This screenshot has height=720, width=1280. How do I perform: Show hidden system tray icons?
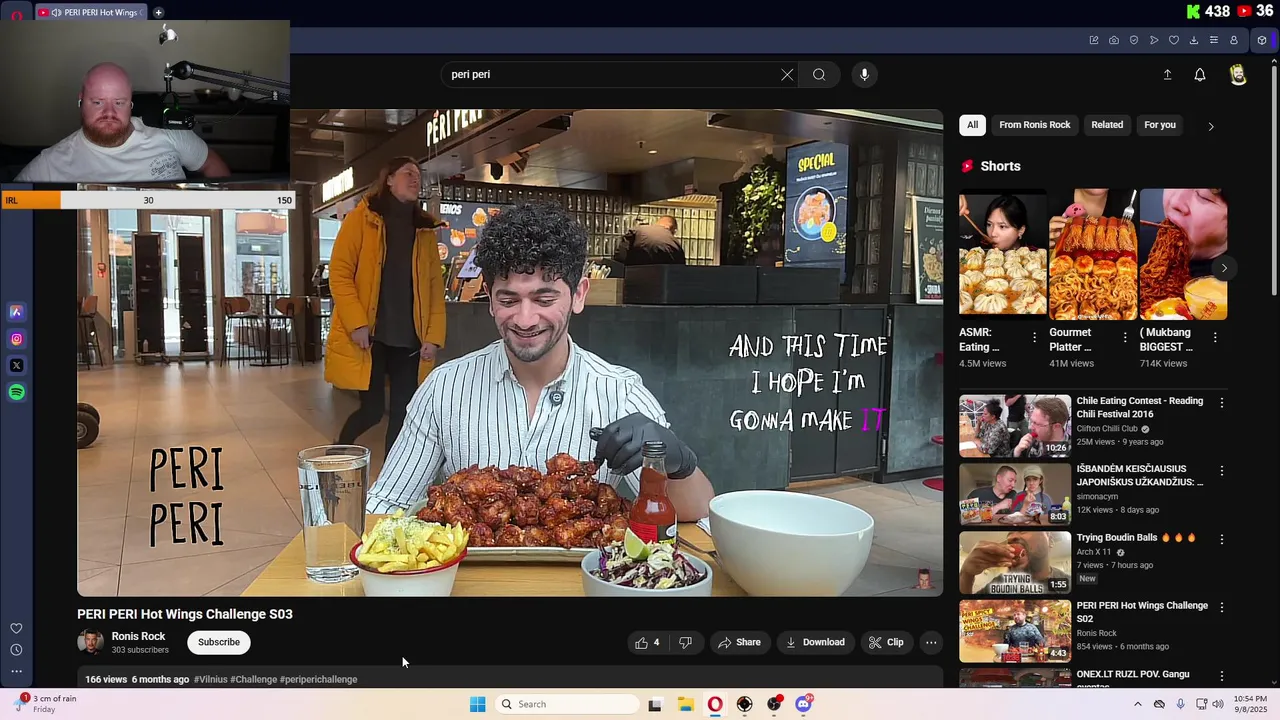tap(1137, 704)
